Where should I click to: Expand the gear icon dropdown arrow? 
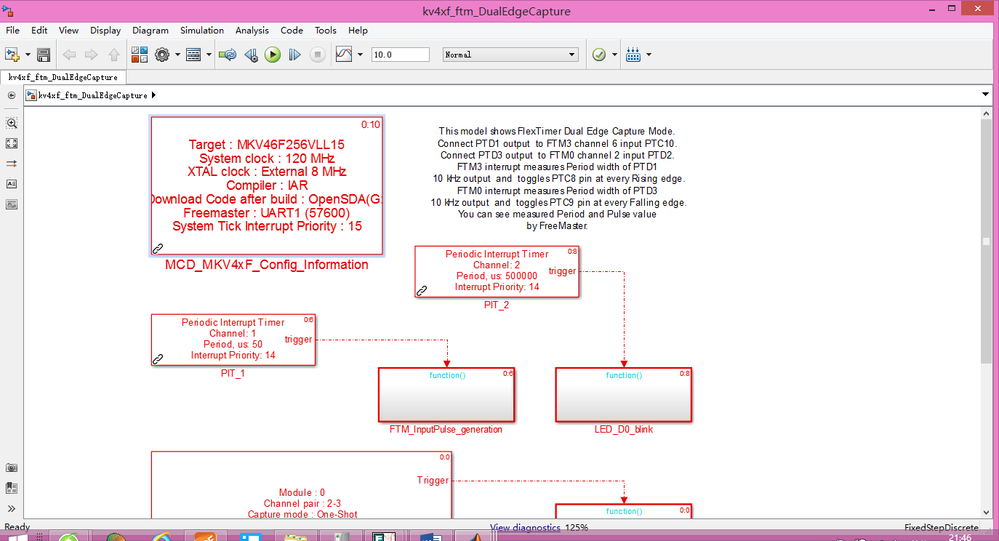point(177,55)
